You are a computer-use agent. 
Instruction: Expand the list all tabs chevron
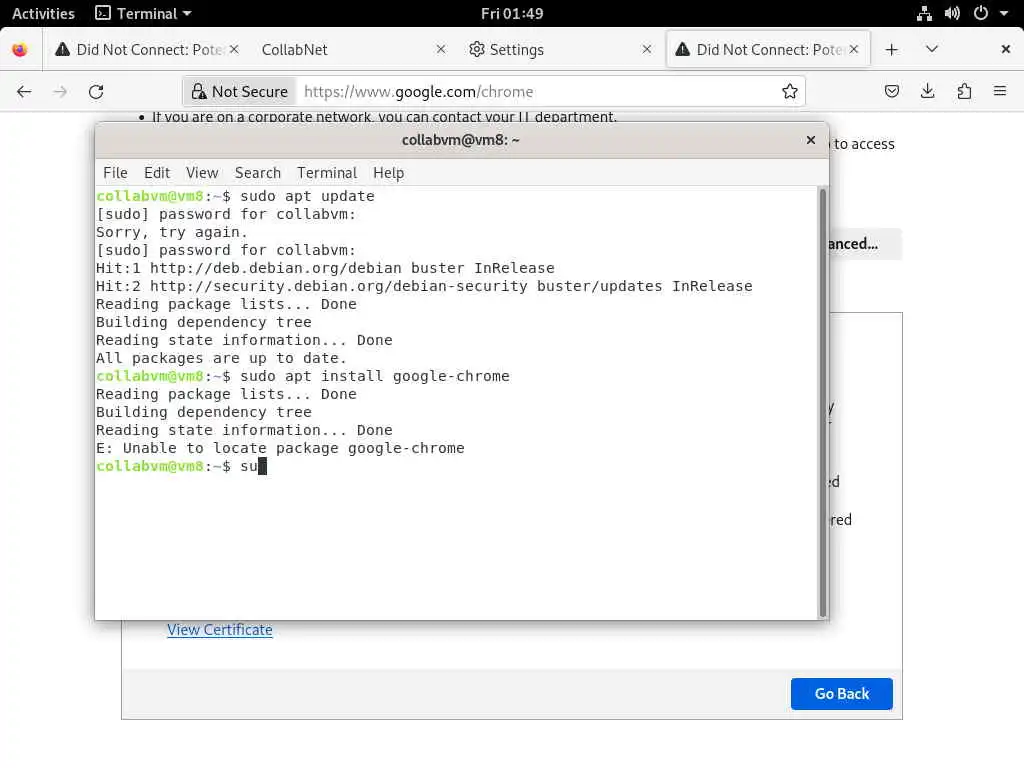coord(932,50)
